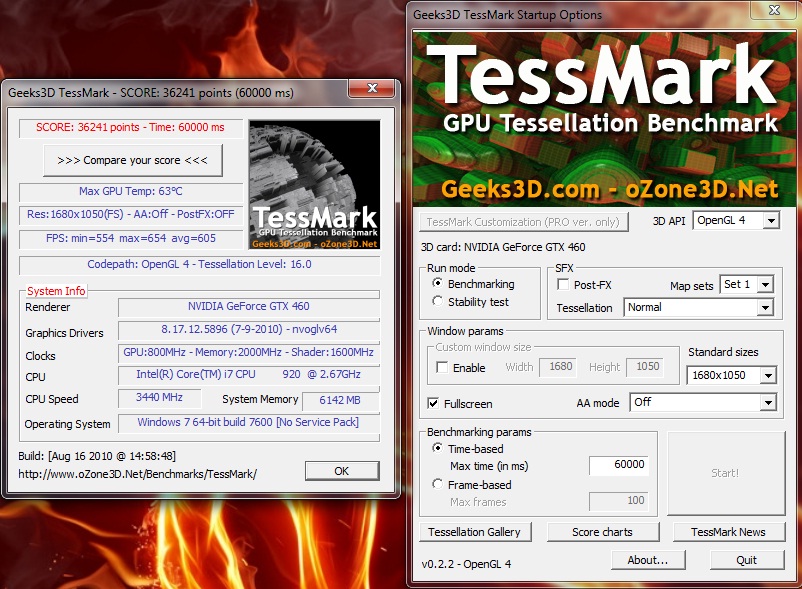
Task: Click the score window title bar text
Action: pyautogui.click(x=151, y=93)
